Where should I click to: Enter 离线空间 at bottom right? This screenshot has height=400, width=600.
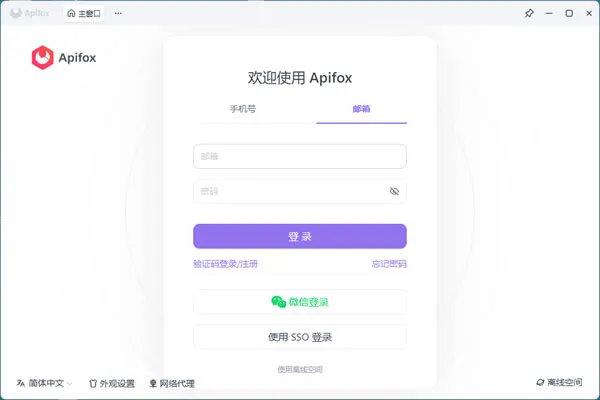tap(559, 382)
